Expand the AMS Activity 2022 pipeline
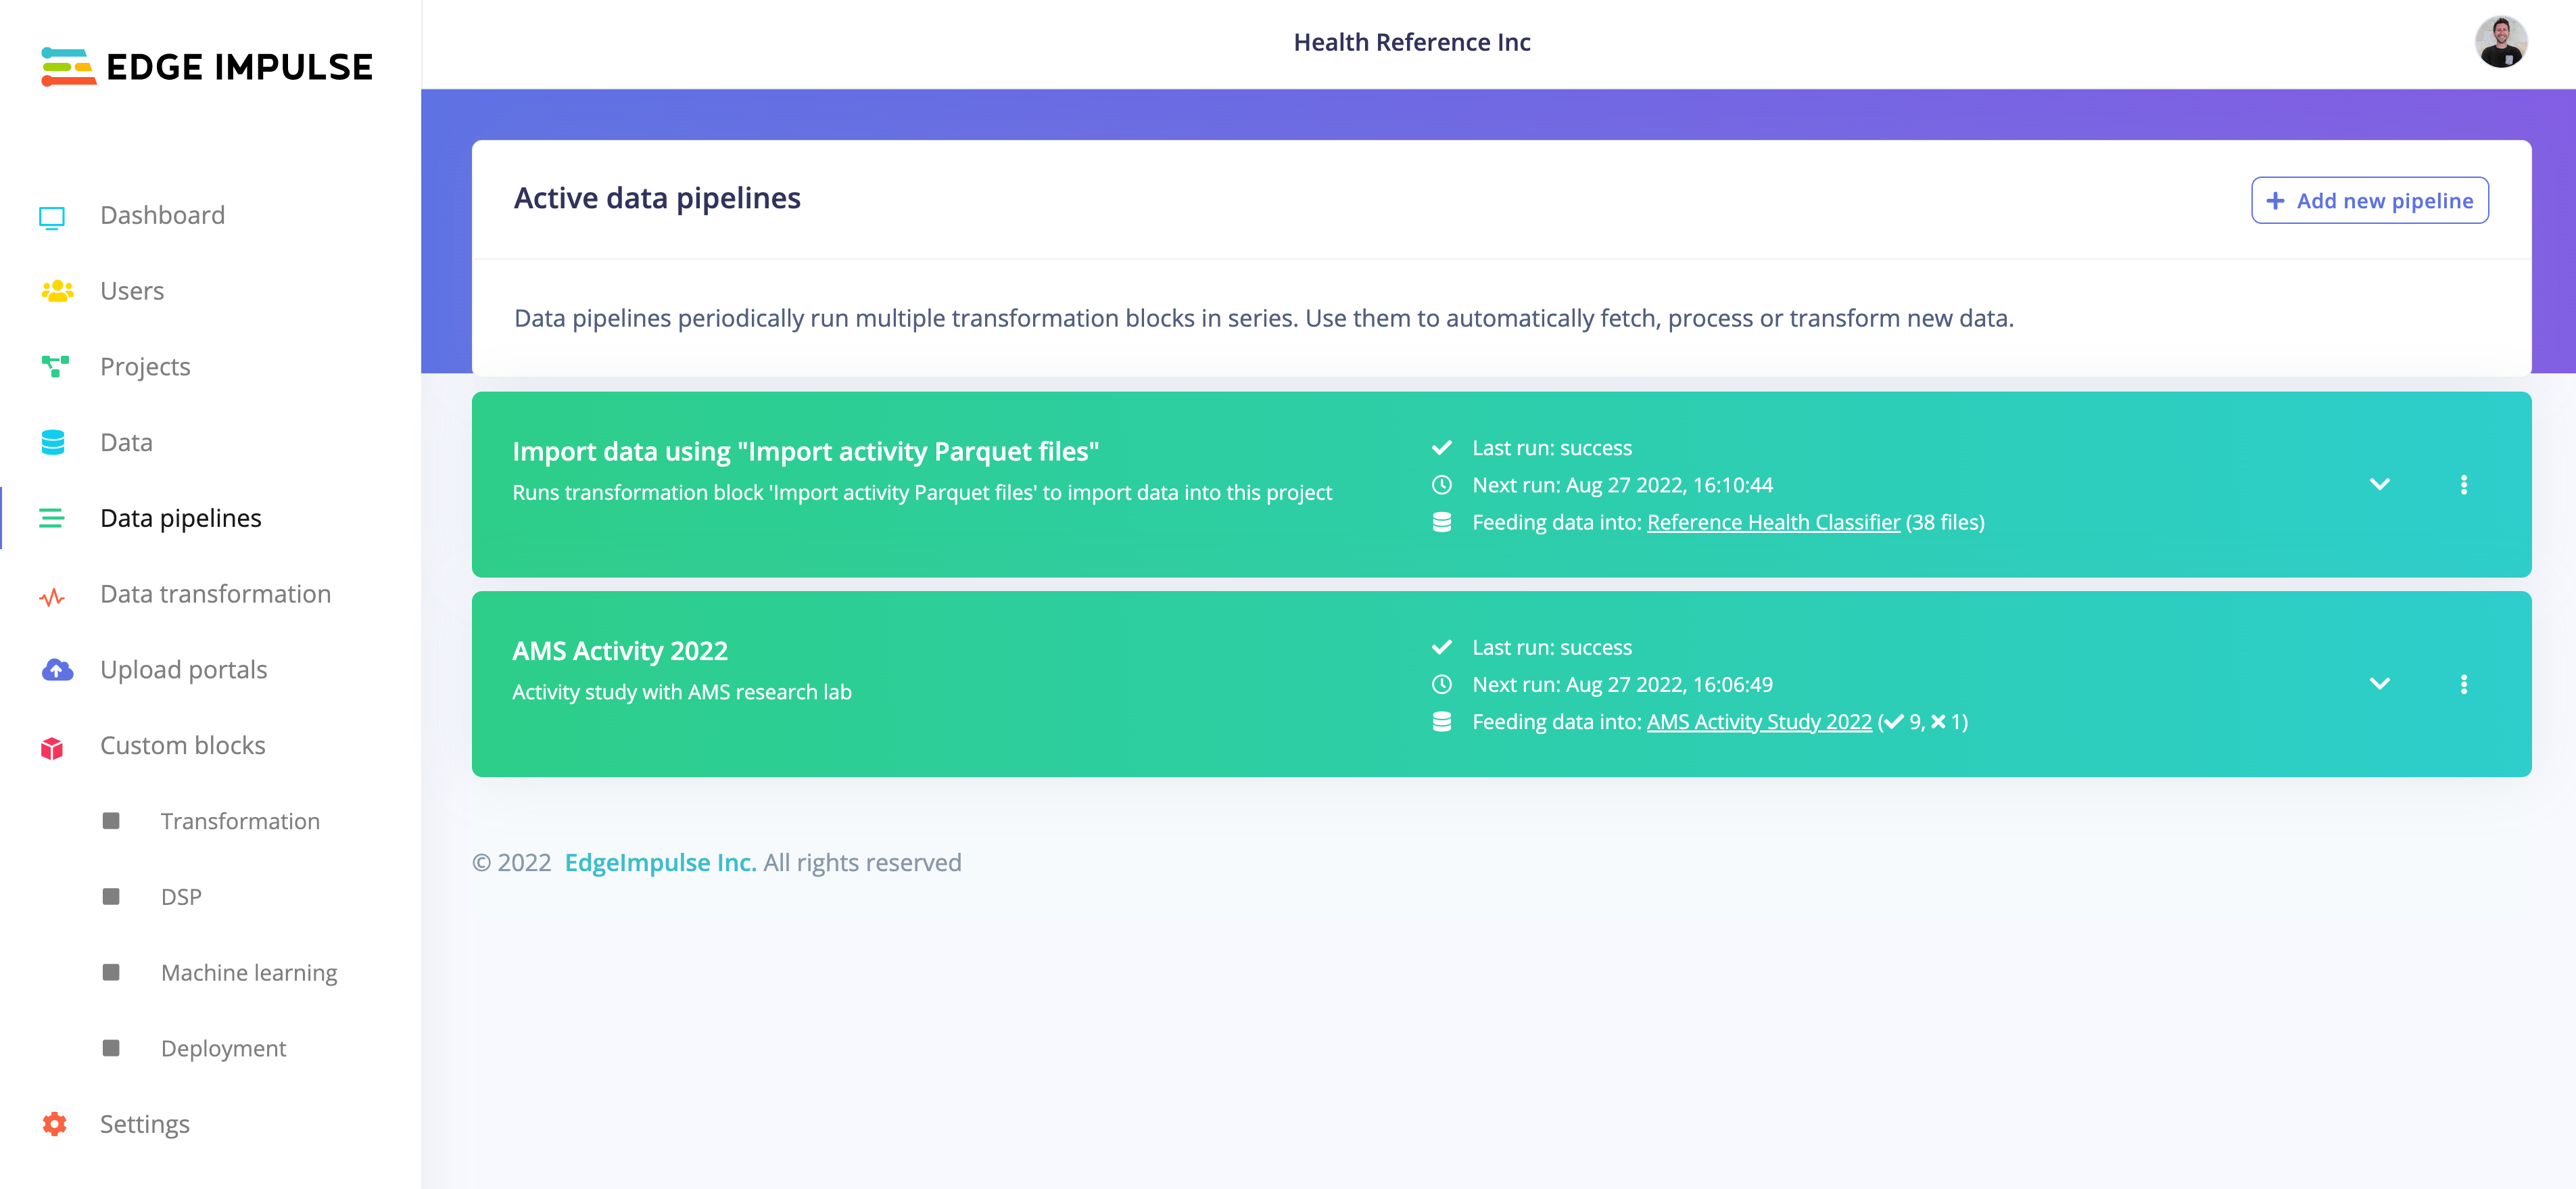 (x=2379, y=684)
